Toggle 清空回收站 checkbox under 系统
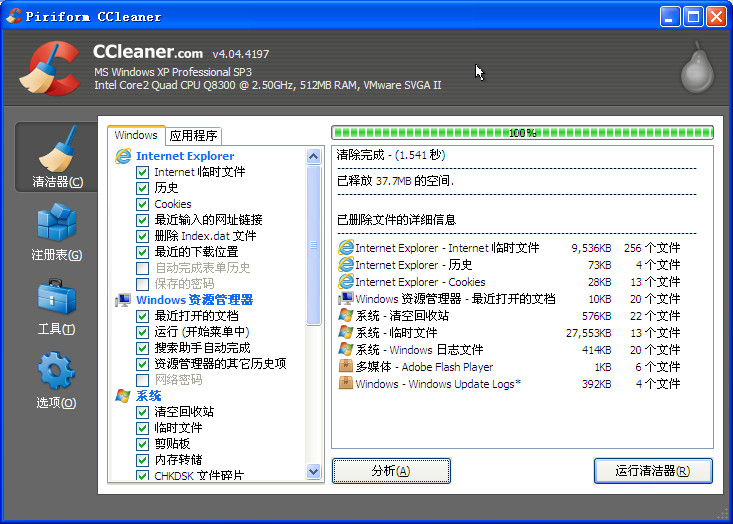Screen dimensions: 733x524 [x=143, y=412]
